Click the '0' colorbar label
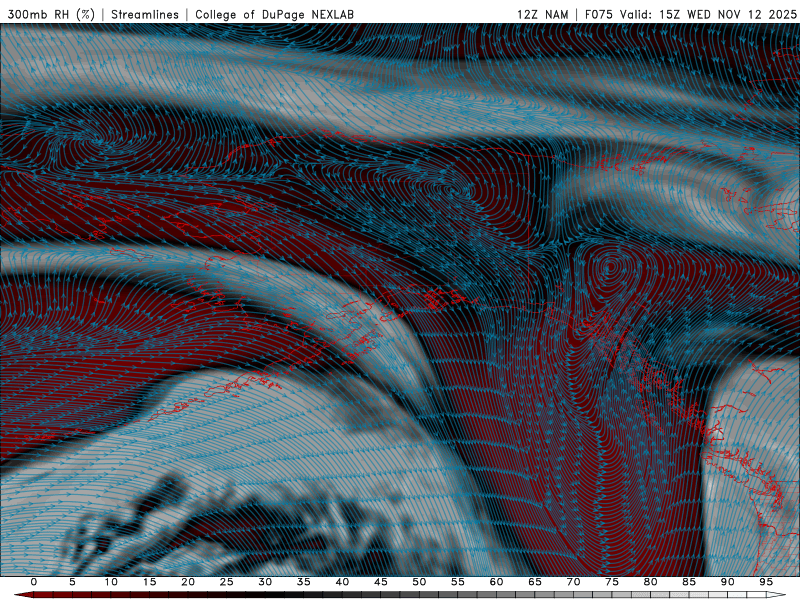The height and width of the screenshot is (600, 800). (x=34, y=582)
